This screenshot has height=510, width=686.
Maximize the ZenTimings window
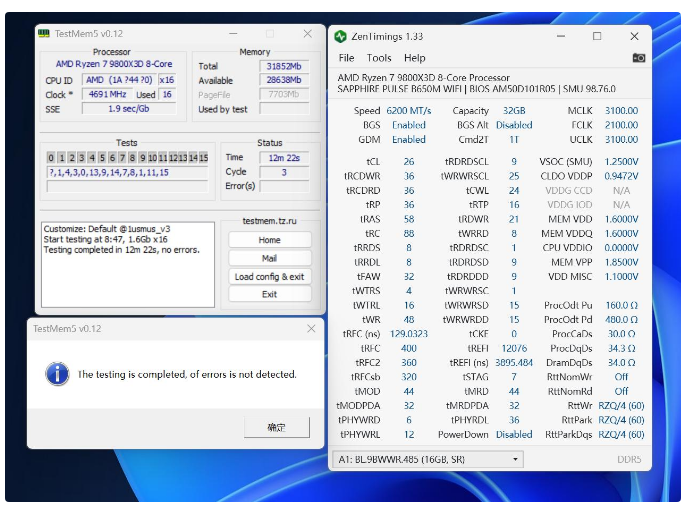click(596, 36)
